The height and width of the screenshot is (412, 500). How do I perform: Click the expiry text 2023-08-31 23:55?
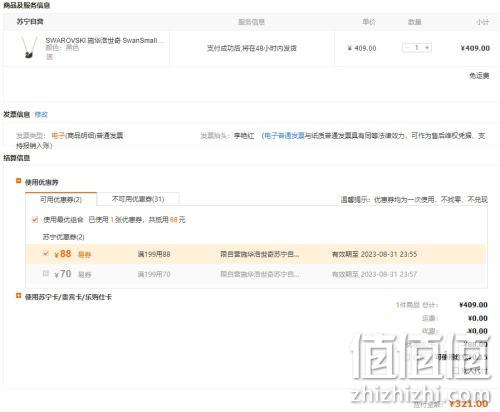(x=389, y=254)
